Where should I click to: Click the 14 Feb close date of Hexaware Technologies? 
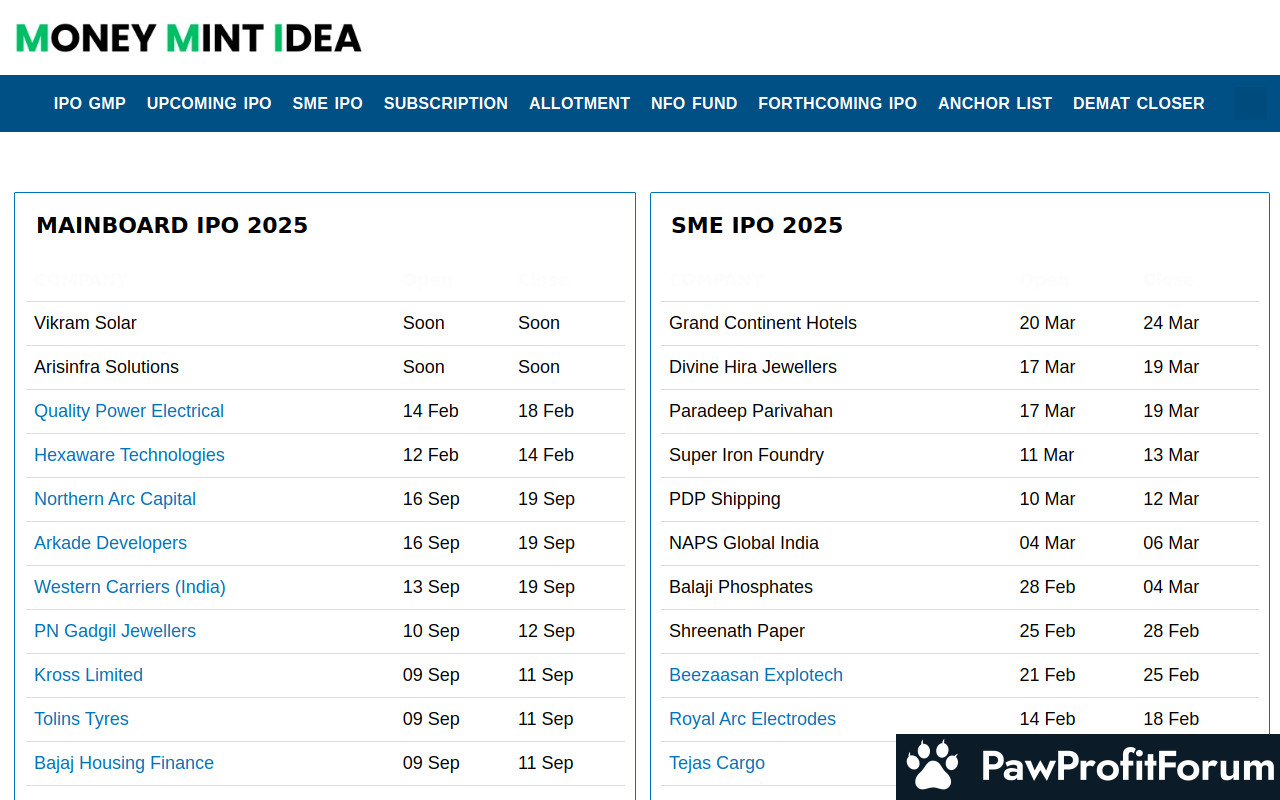point(546,455)
